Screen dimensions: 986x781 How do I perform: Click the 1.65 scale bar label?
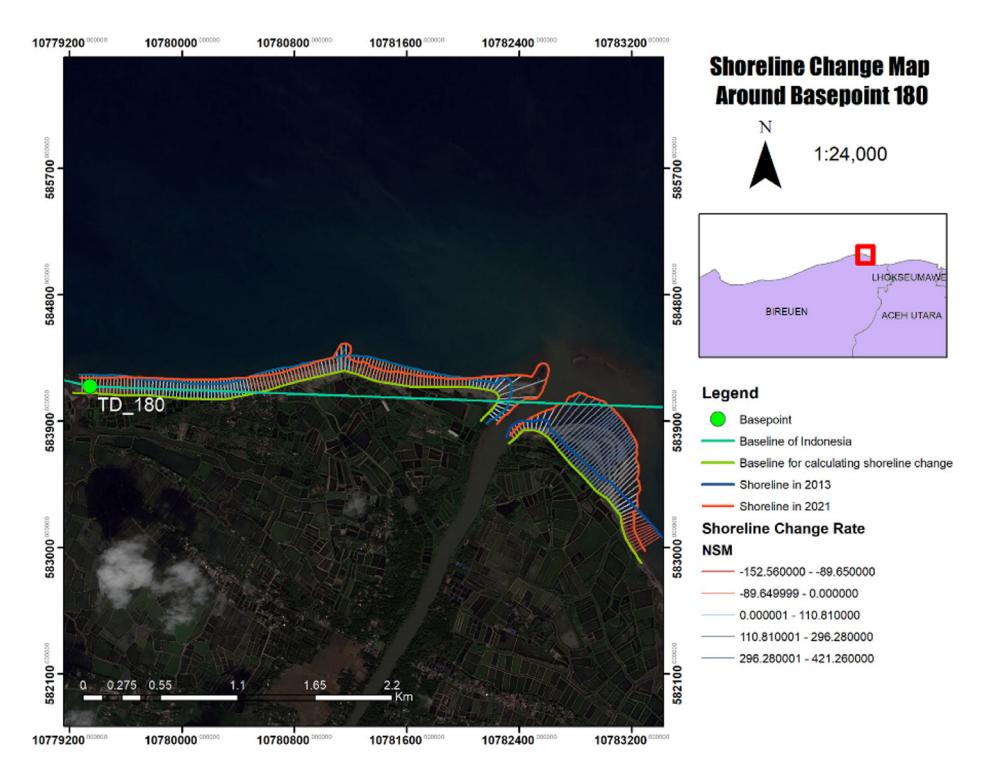coord(314,685)
